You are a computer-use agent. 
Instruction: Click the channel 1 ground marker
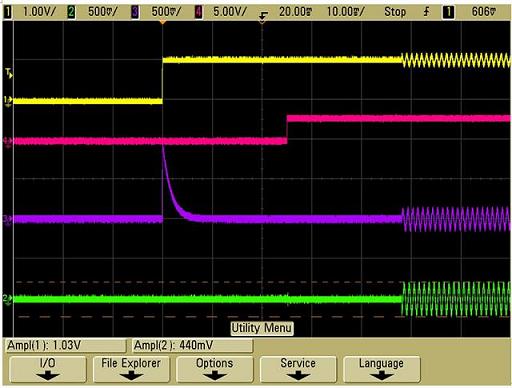[8, 101]
